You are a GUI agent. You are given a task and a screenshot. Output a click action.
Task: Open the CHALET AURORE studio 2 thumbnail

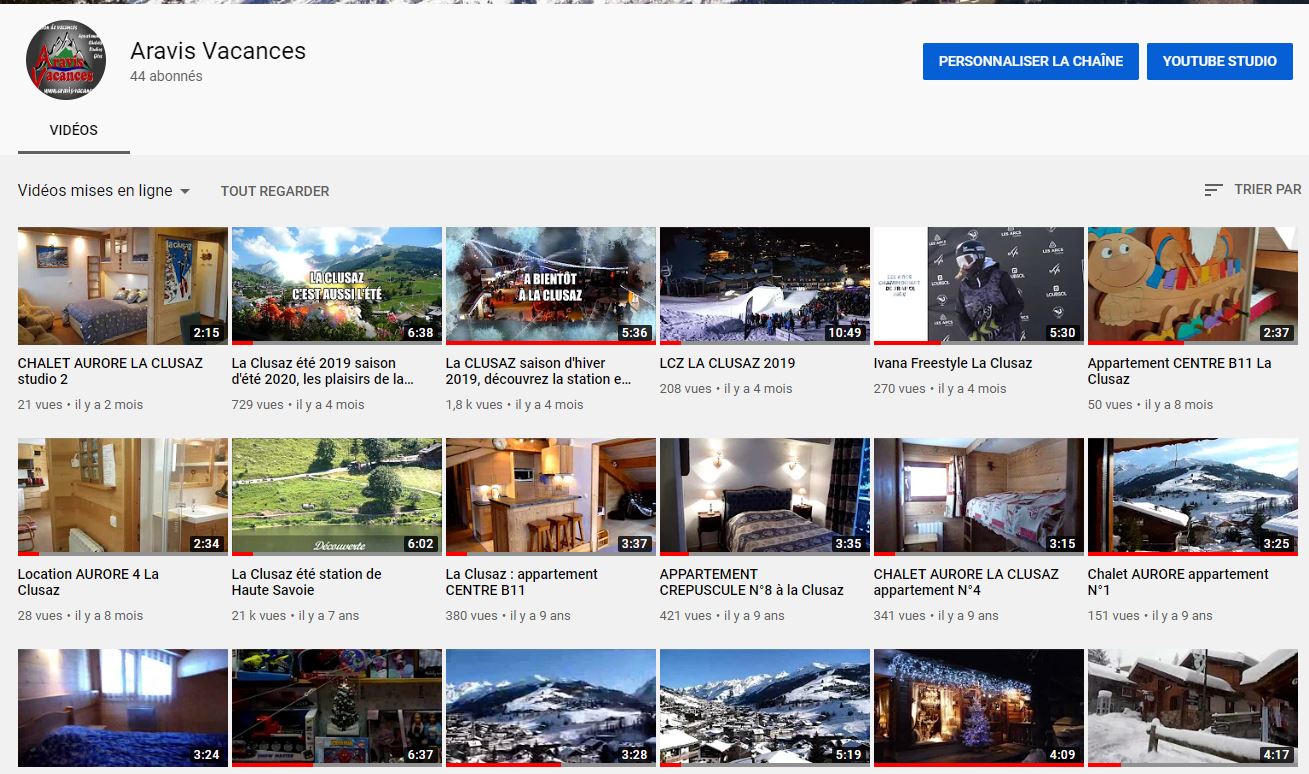pos(122,285)
